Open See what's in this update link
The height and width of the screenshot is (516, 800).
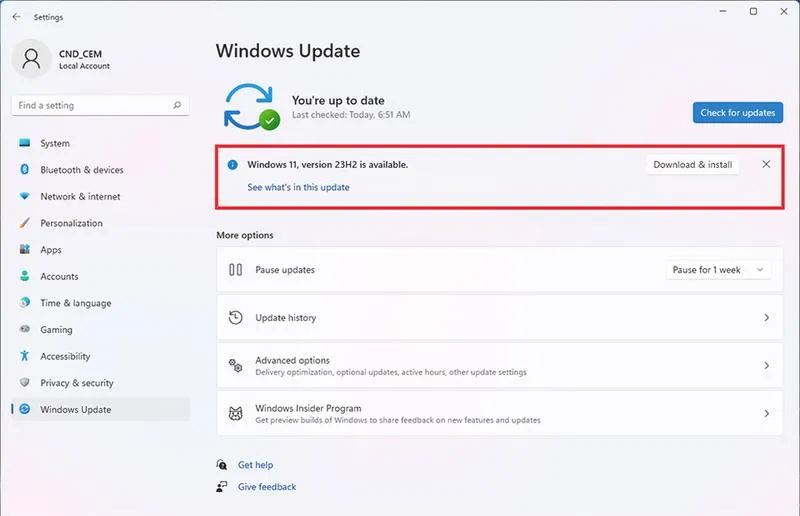tap(298, 187)
